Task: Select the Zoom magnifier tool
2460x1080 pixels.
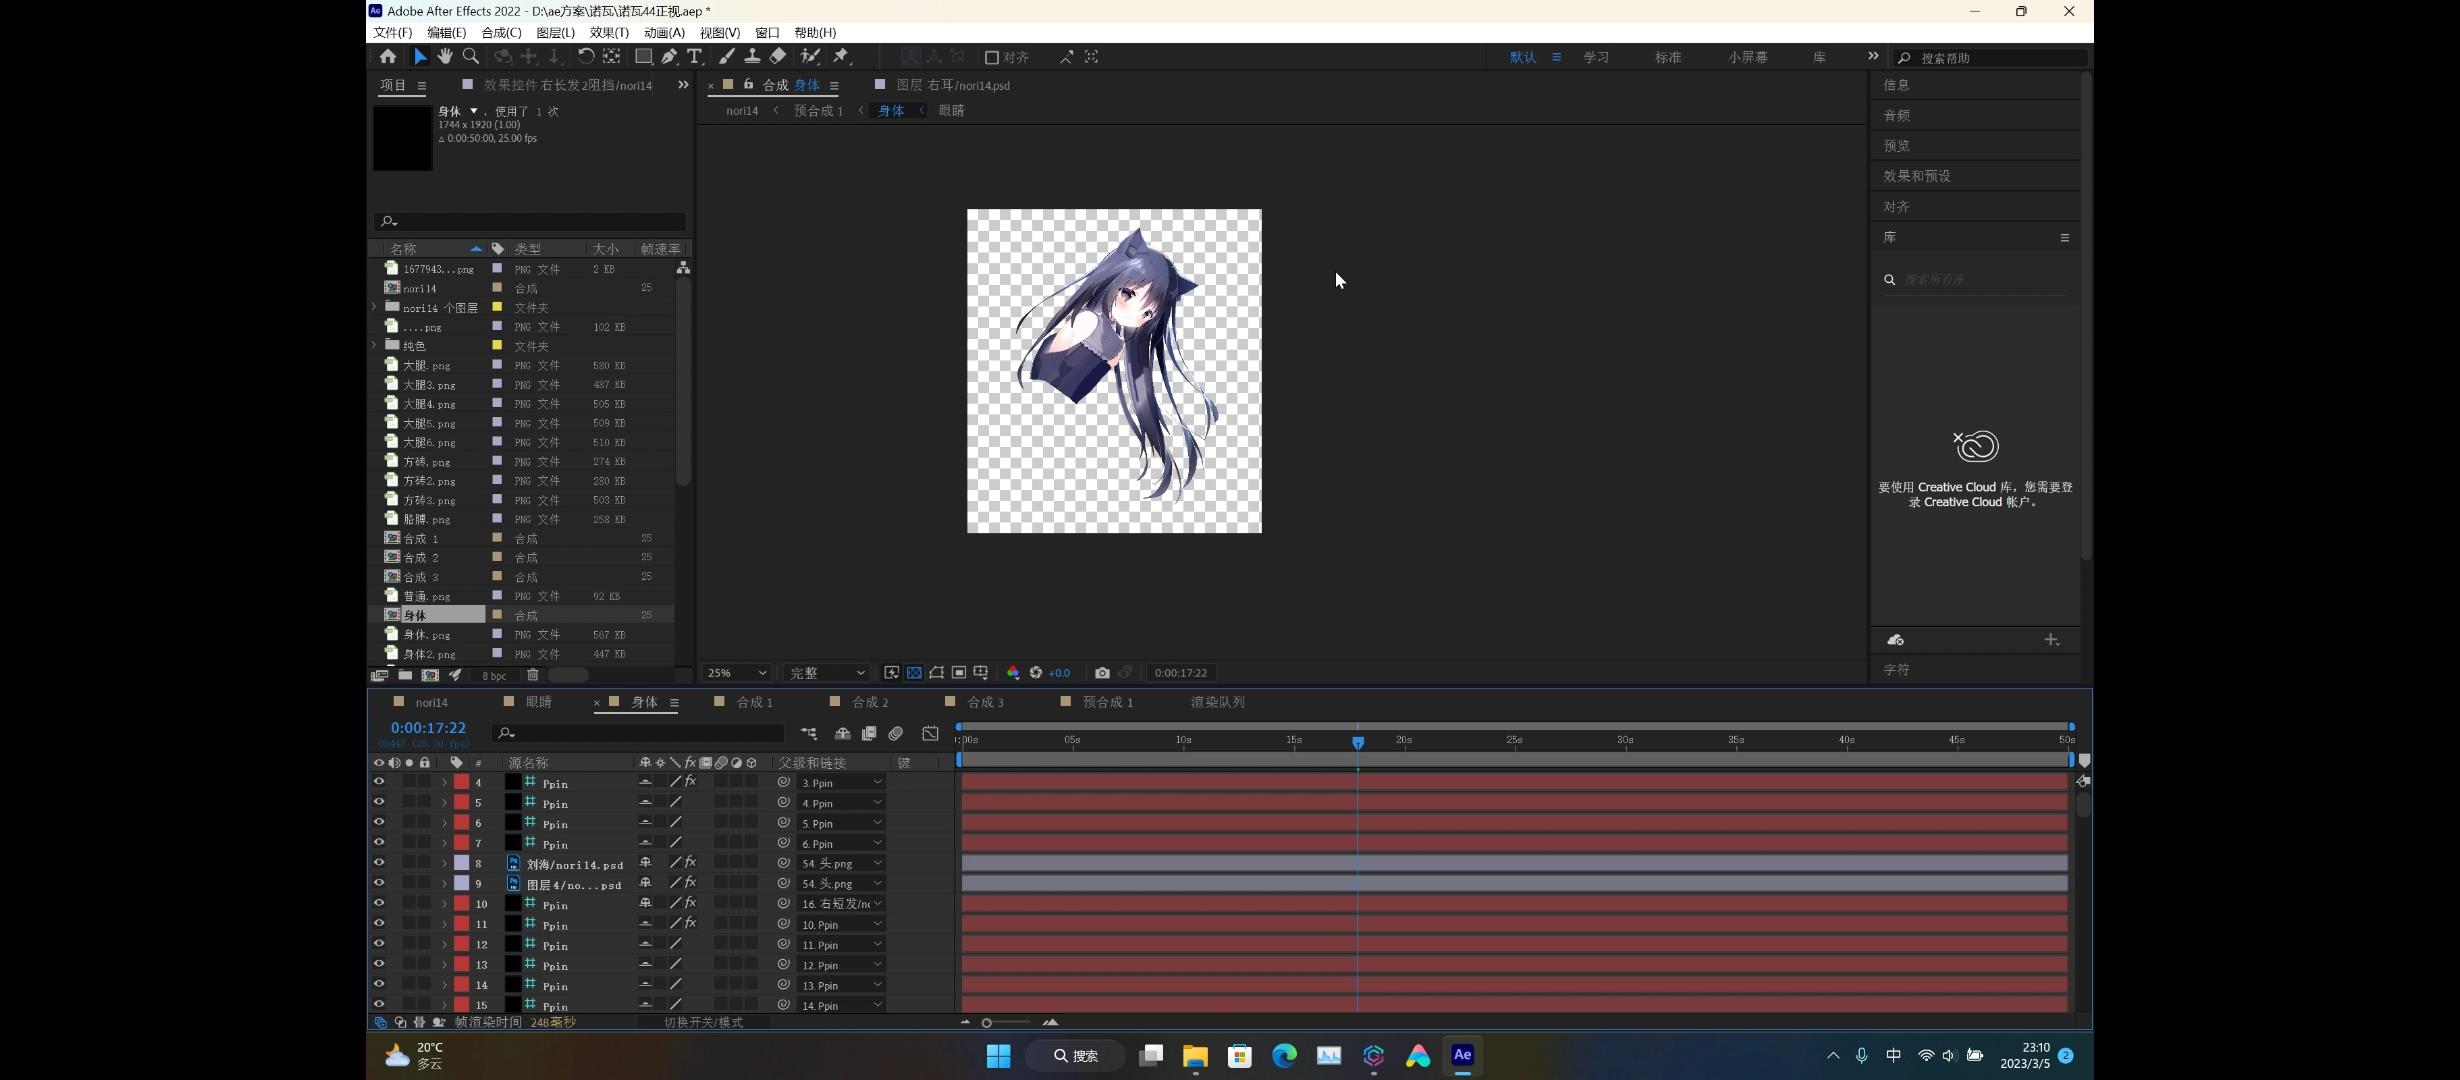Action: point(470,57)
